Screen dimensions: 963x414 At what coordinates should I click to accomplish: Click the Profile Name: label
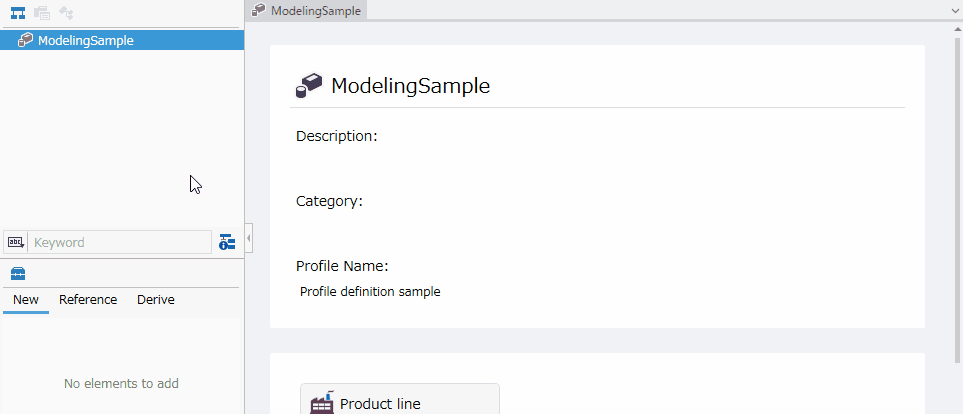coord(342,267)
